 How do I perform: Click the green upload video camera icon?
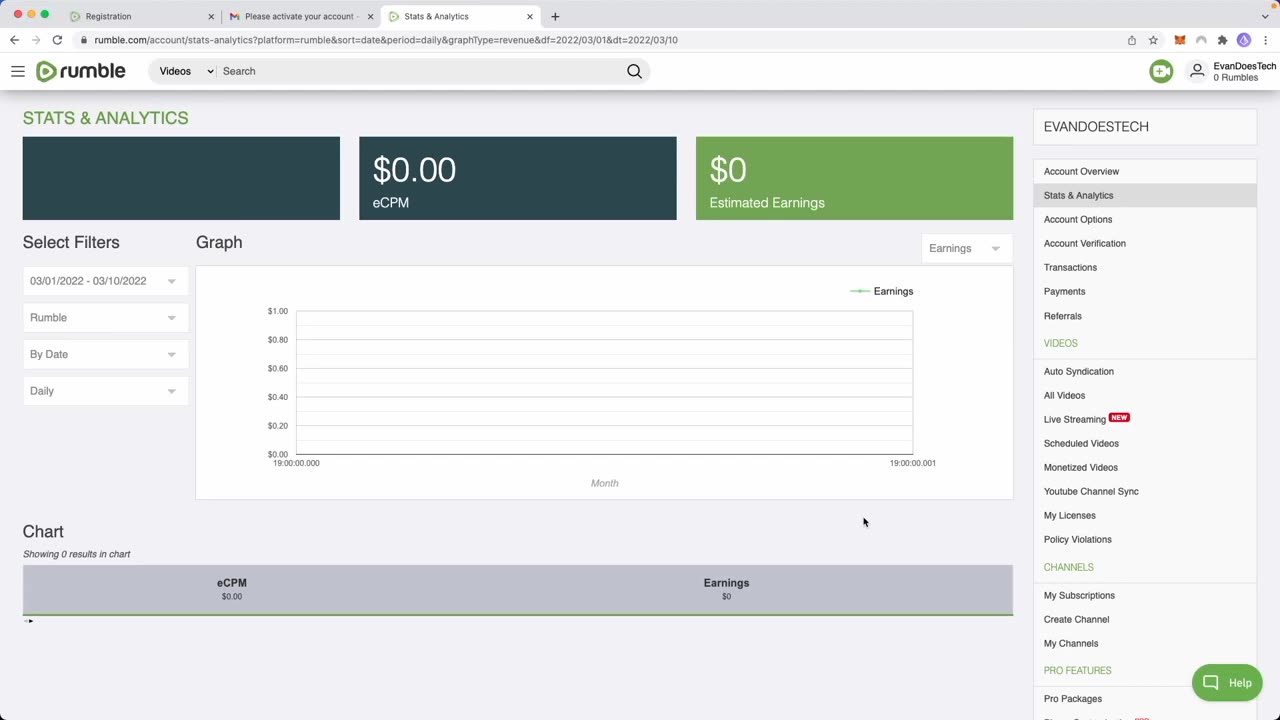(1161, 71)
